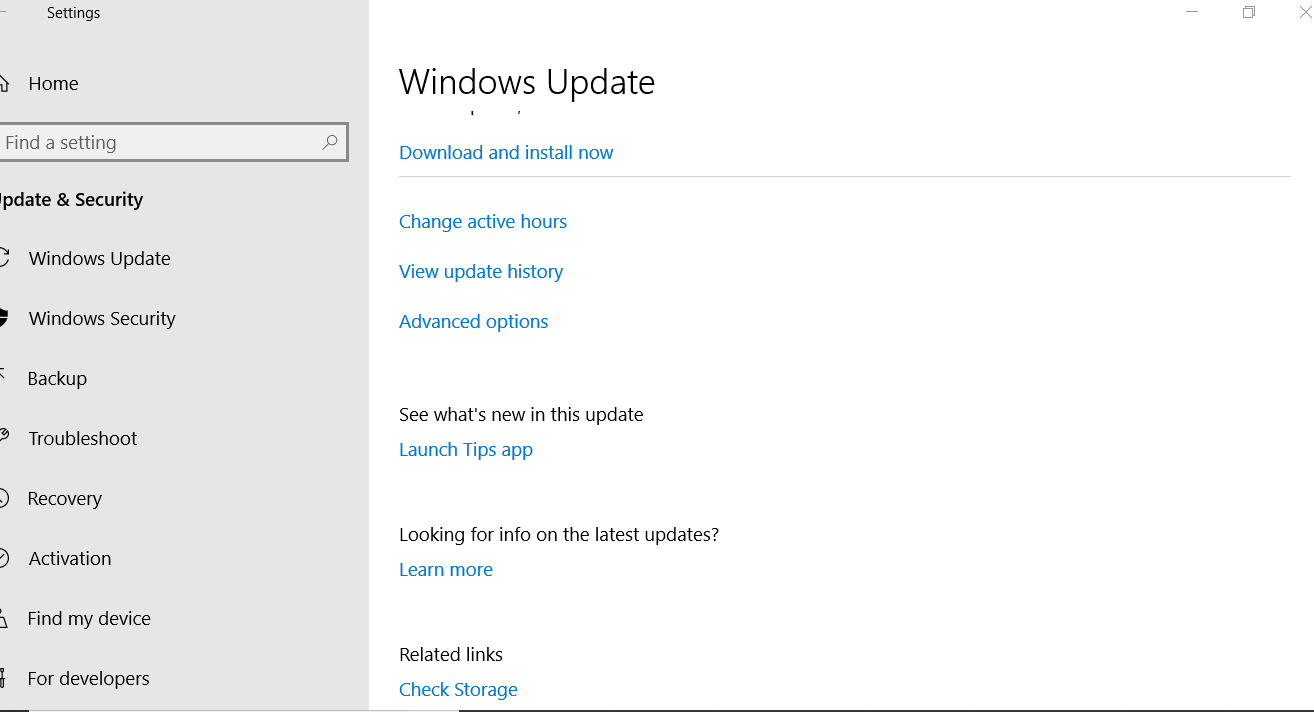
Task: Open Advanced options
Action: [473, 321]
